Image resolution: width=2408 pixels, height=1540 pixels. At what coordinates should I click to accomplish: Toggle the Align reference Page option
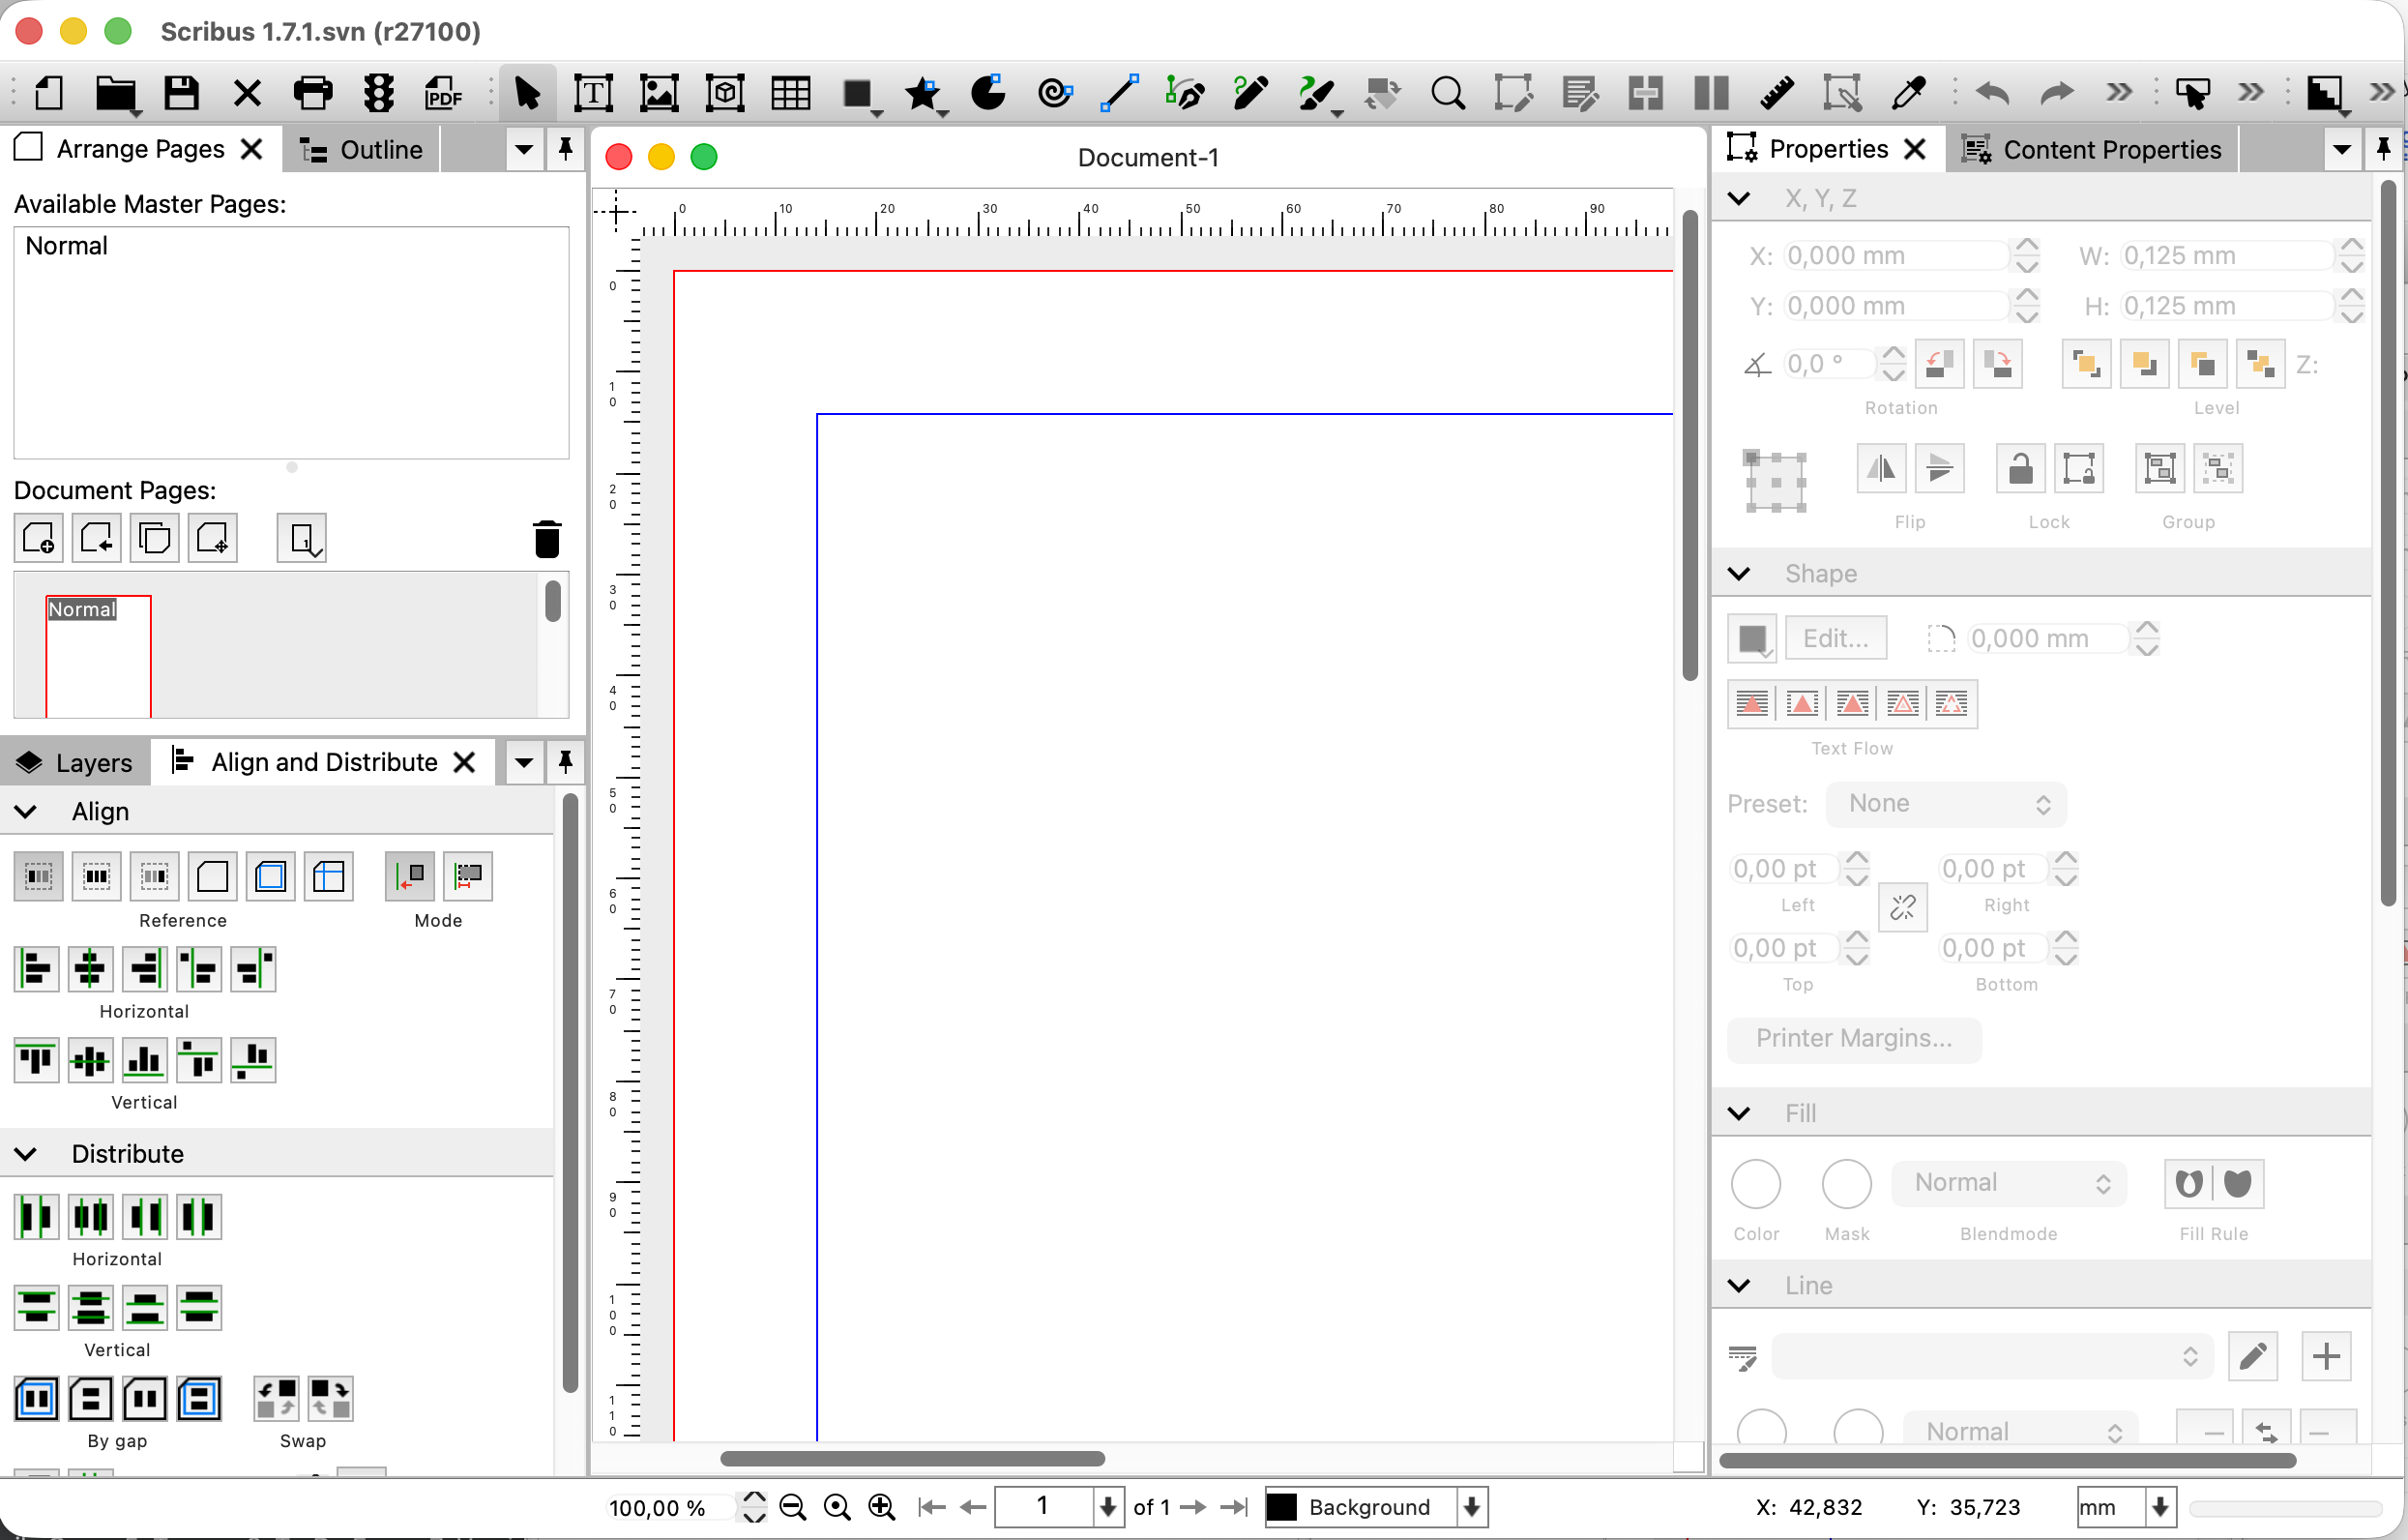pyautogui.click(x=212, y=877)
